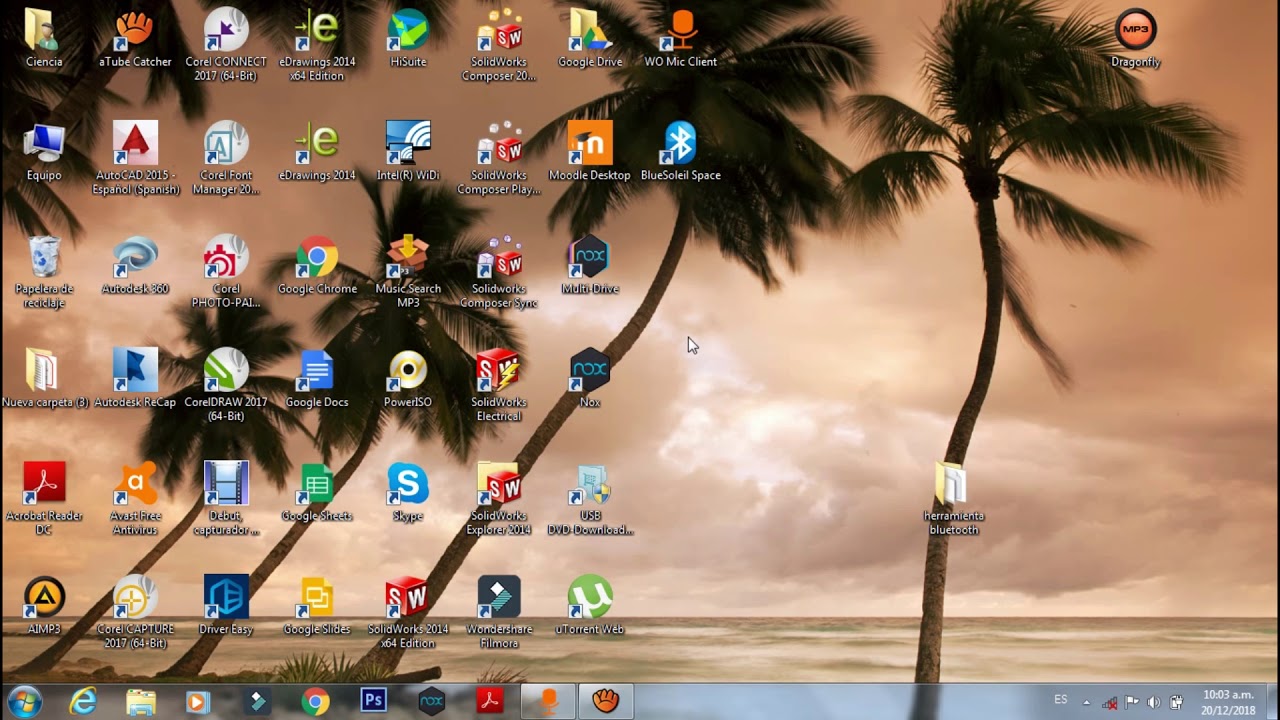Select the Acrobat Reader DC shortcut
Image resolution: width=1280 pixels, height=720 pixels.
point(44,499)
